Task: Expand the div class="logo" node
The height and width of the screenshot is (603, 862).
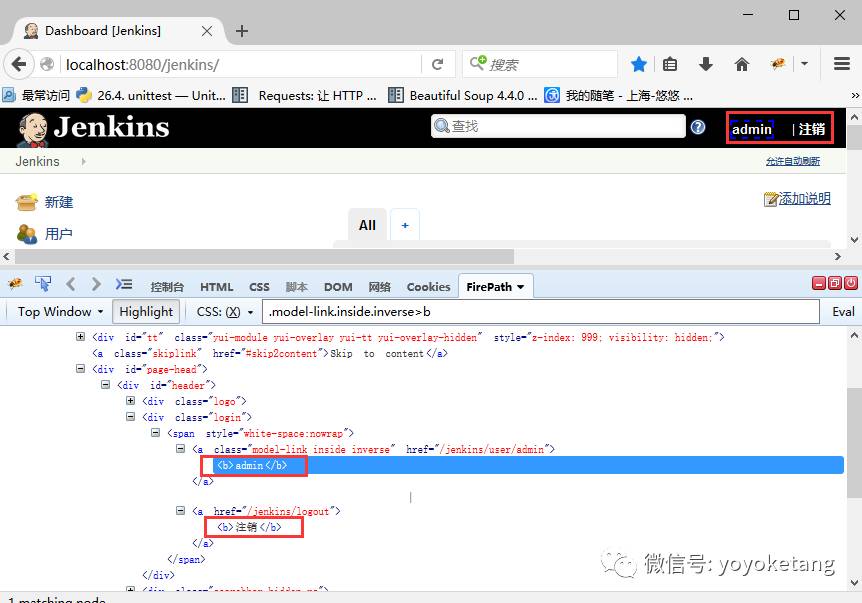Action: tap(130, 400)
